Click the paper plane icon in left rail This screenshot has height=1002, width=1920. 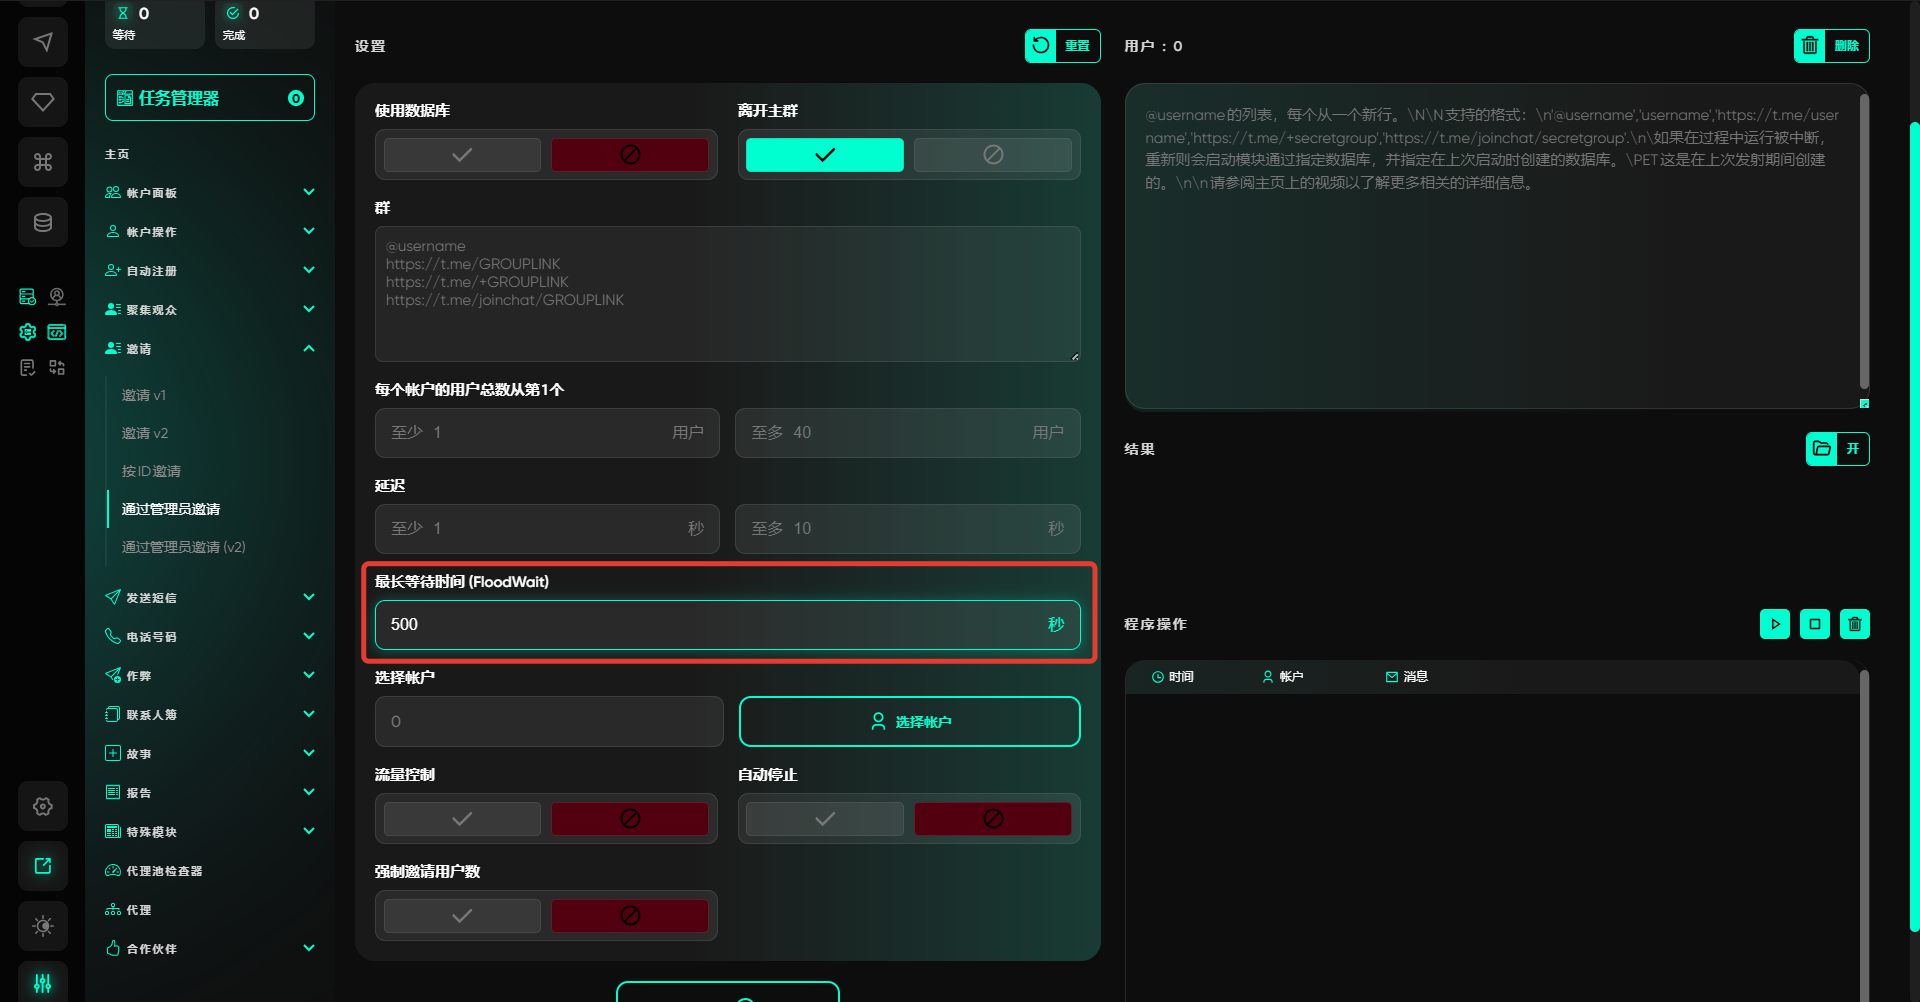(x=43, y=42)
